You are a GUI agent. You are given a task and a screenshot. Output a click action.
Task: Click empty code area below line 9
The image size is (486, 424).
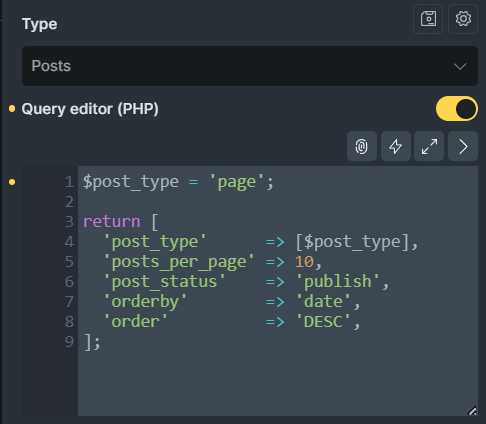coord(278,383)
